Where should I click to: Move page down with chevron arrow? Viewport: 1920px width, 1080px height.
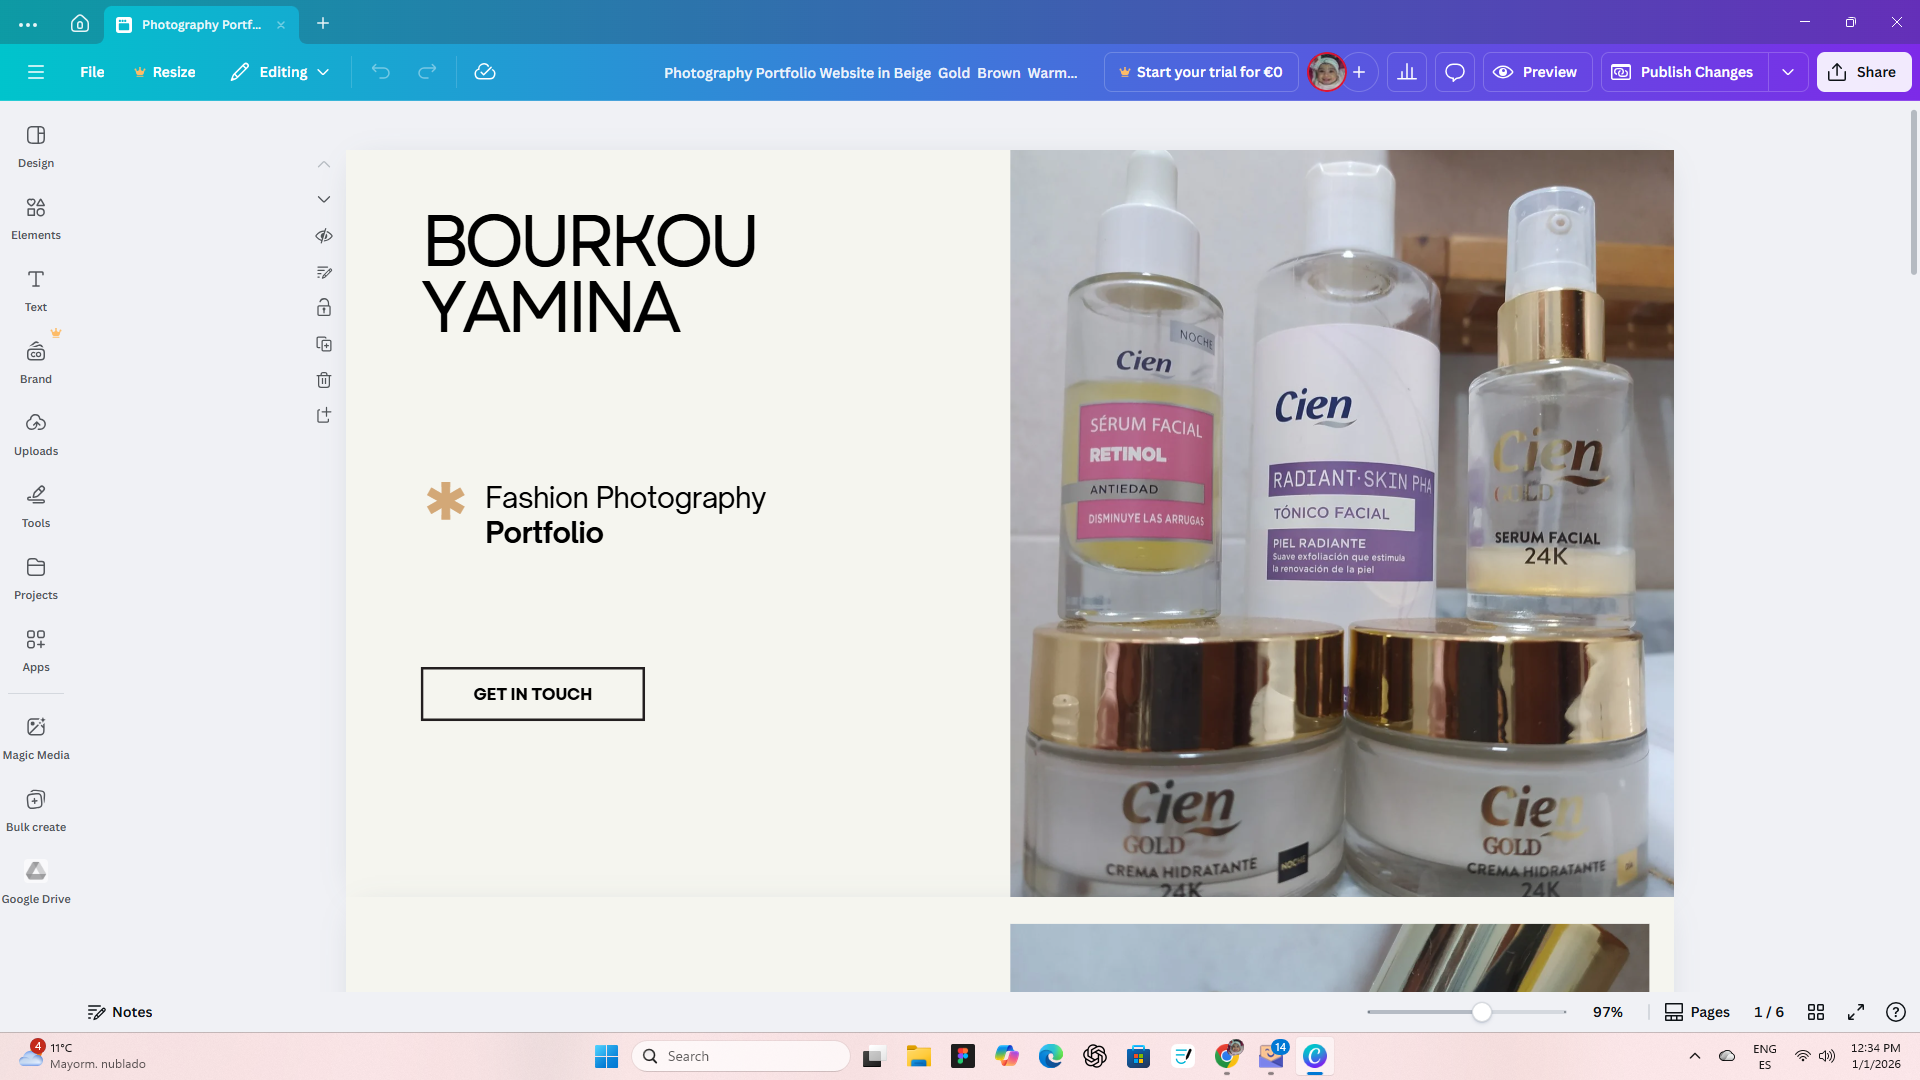[x=324, y=200]
